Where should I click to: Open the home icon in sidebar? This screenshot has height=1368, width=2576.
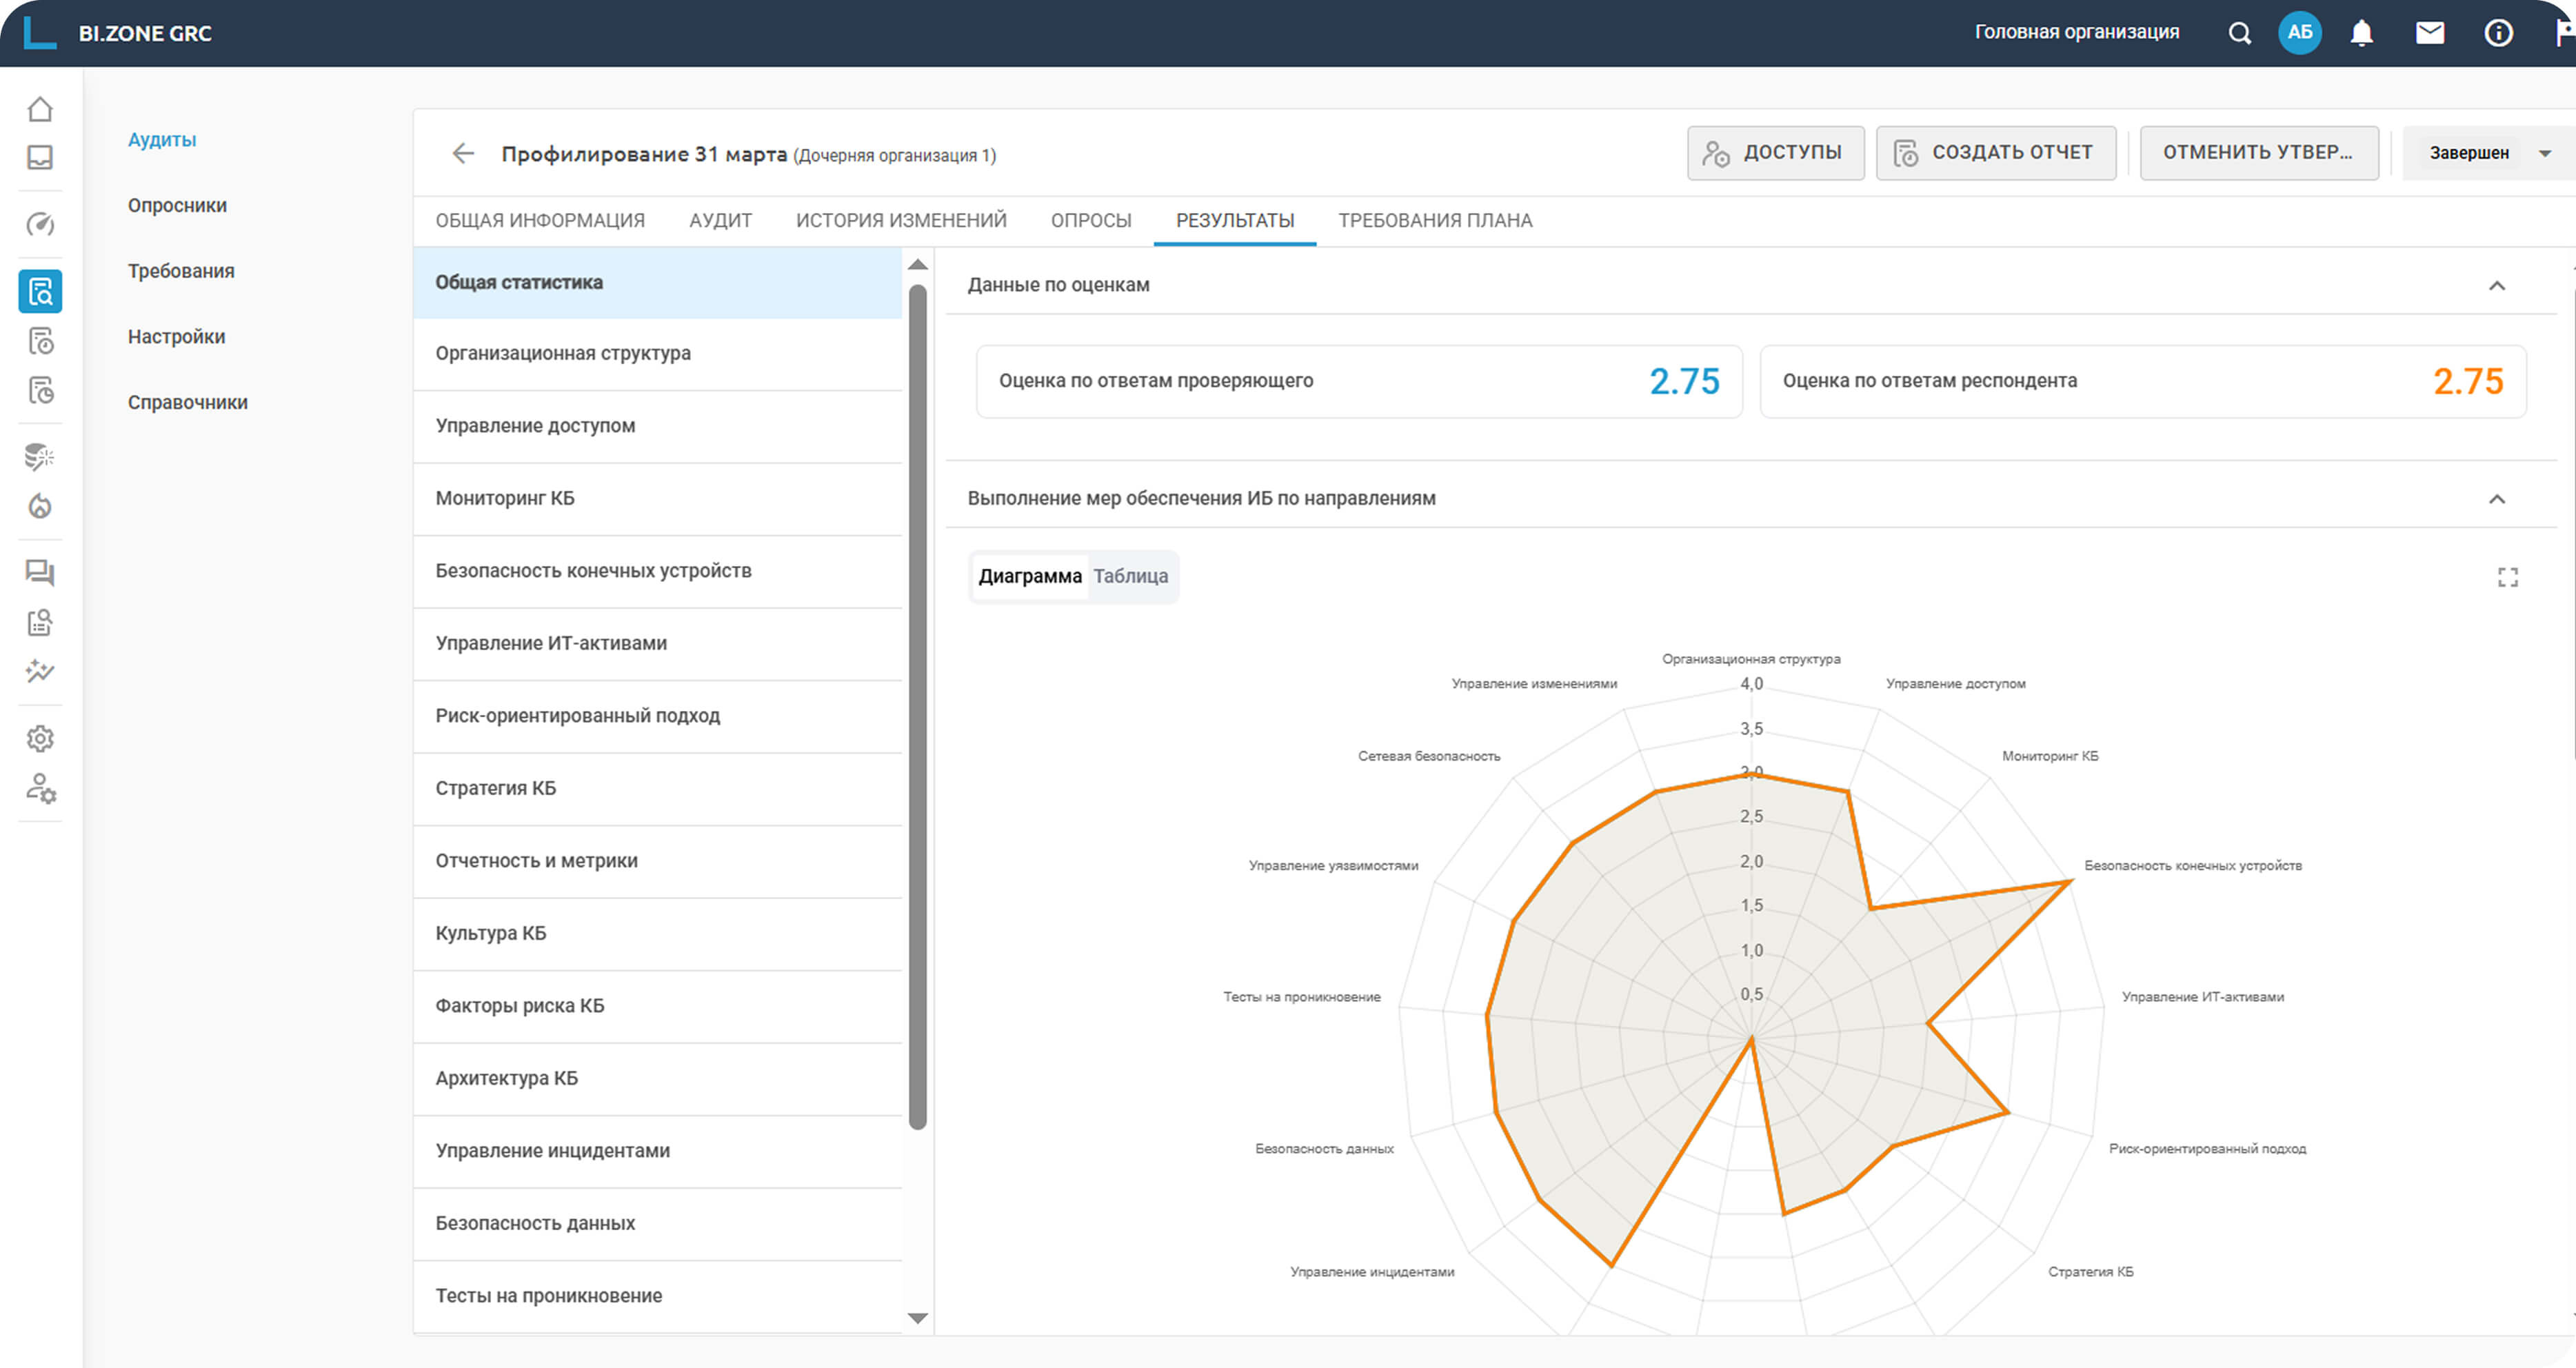(x=40, y=109)
